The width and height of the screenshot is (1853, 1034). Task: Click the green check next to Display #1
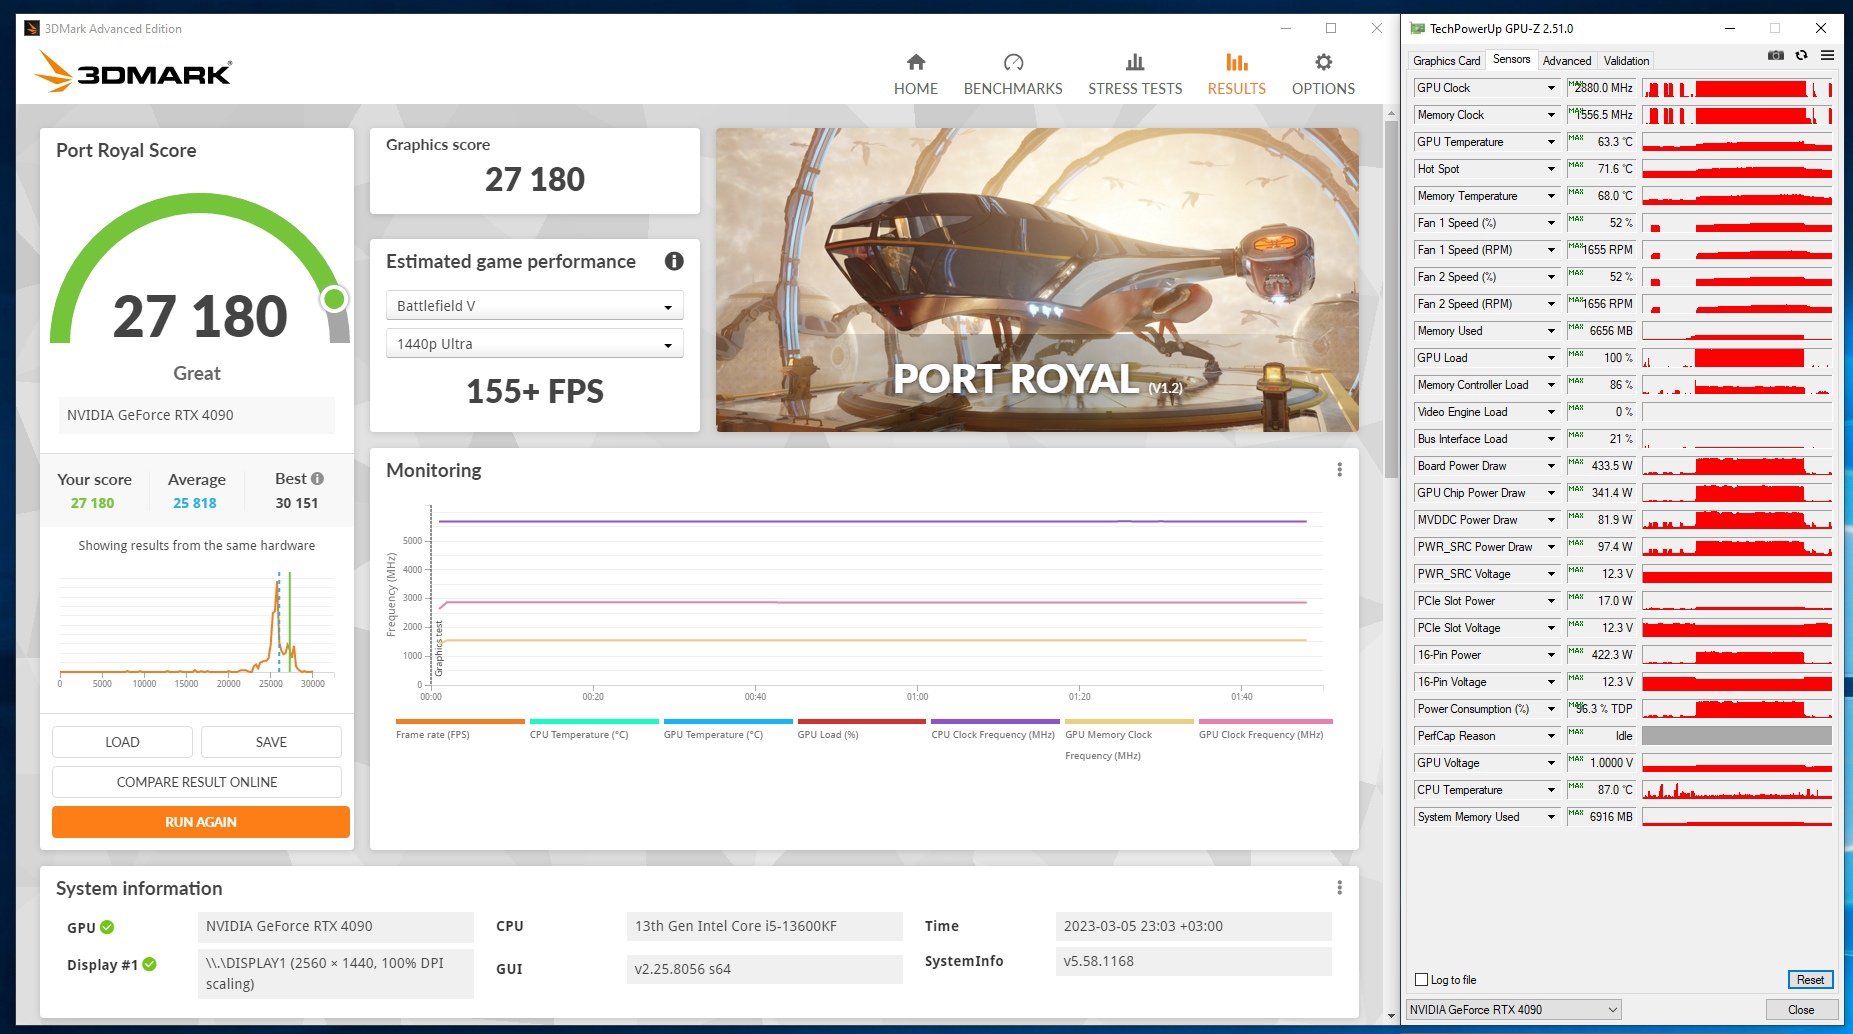pos(150,964)
